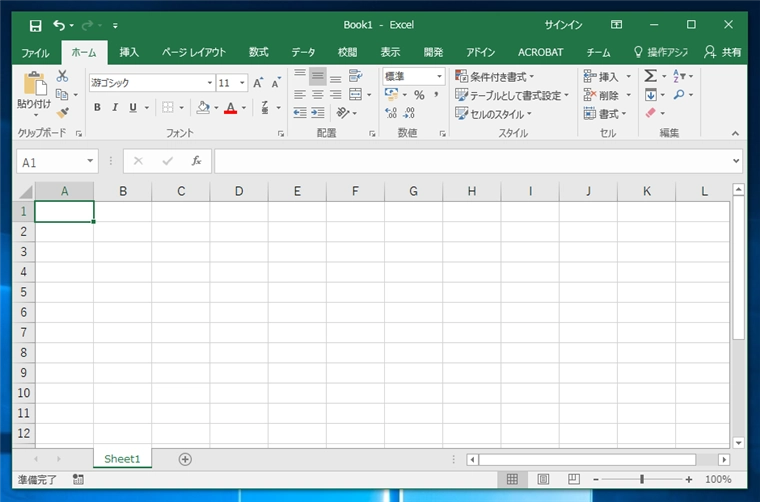Apply percent style
Viewport: 760px width, 502px height.
pos(419,95)
